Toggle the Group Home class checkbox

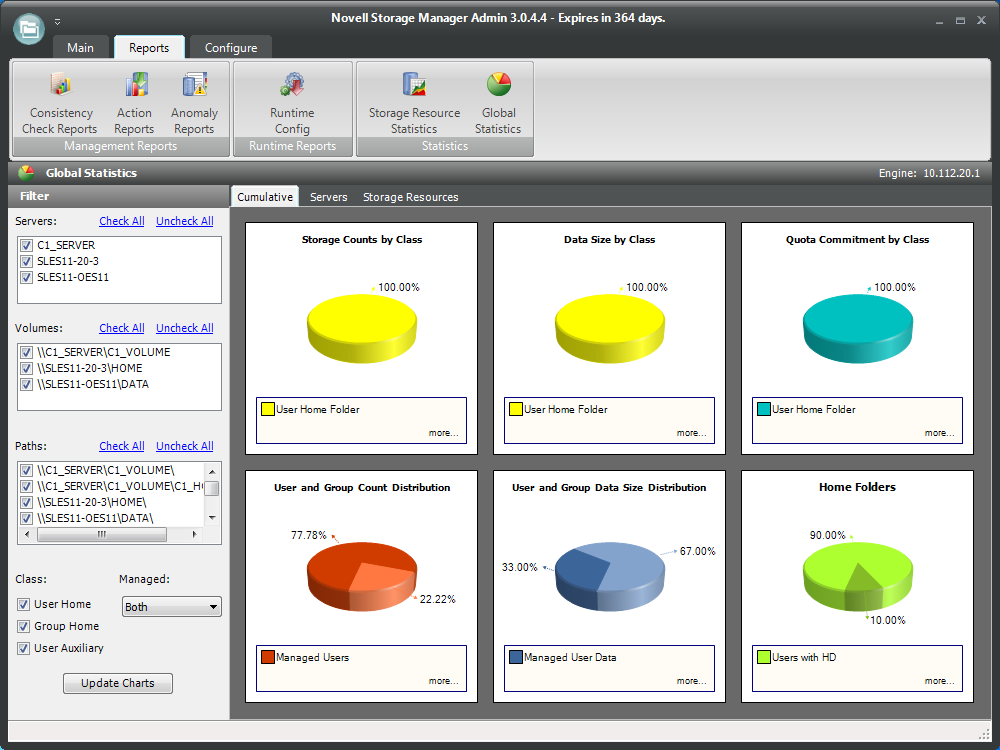(x=24, y=626)
